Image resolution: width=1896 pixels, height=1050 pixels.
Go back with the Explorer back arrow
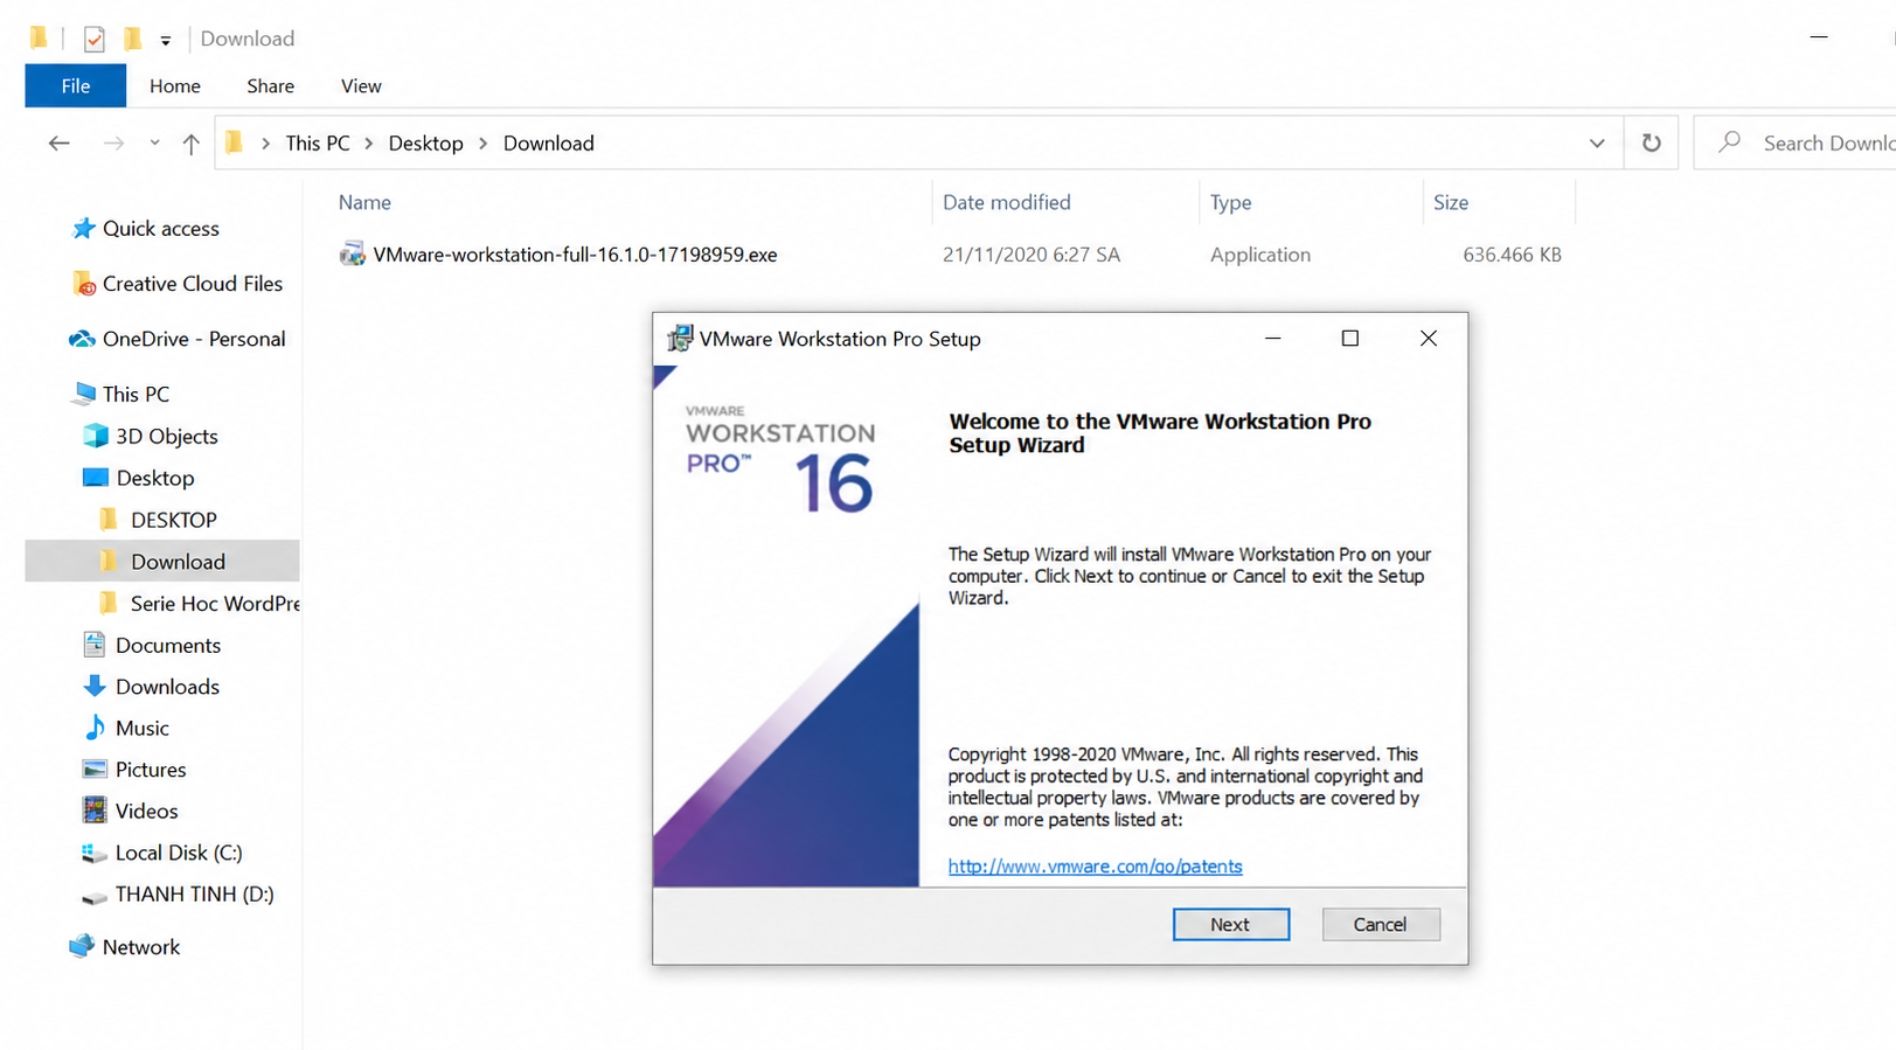pos(59,143)
